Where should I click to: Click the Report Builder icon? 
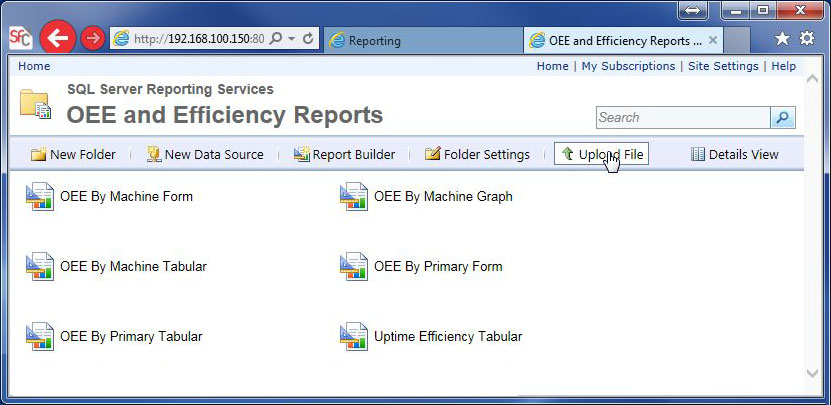302,154
